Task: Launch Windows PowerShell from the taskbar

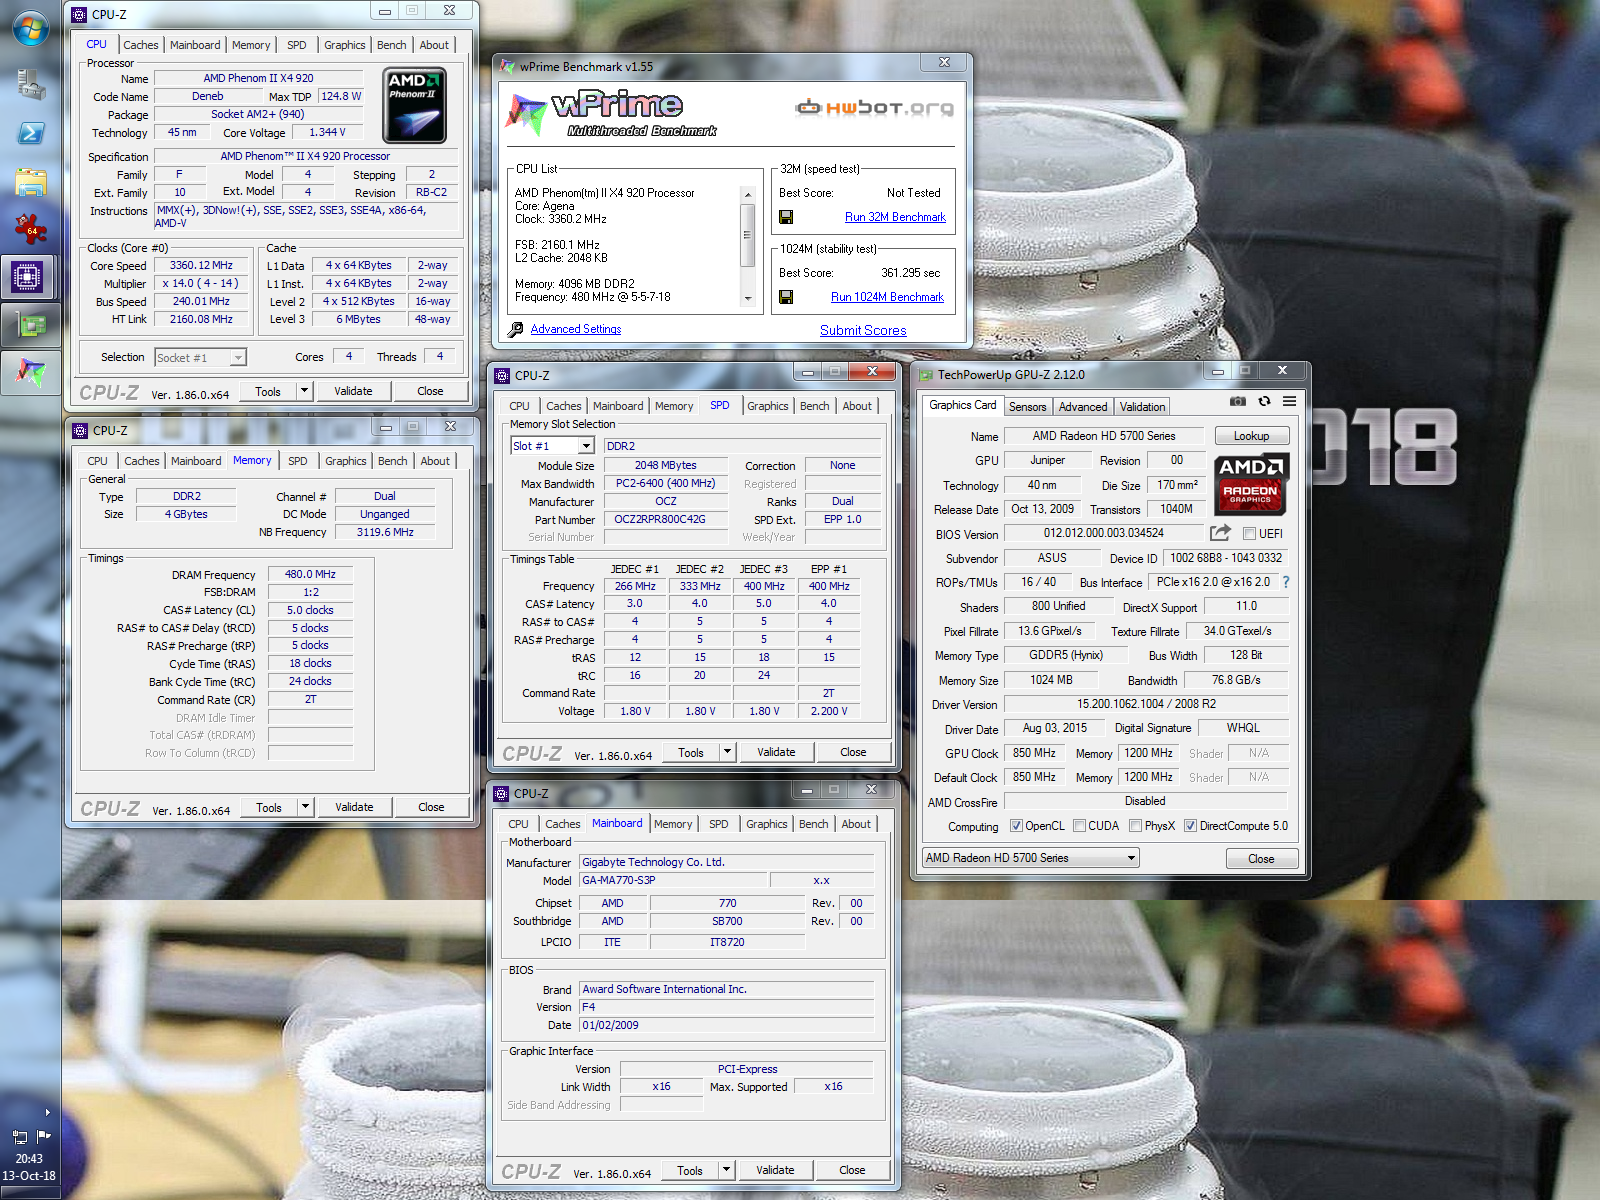Action: (30, 133)
